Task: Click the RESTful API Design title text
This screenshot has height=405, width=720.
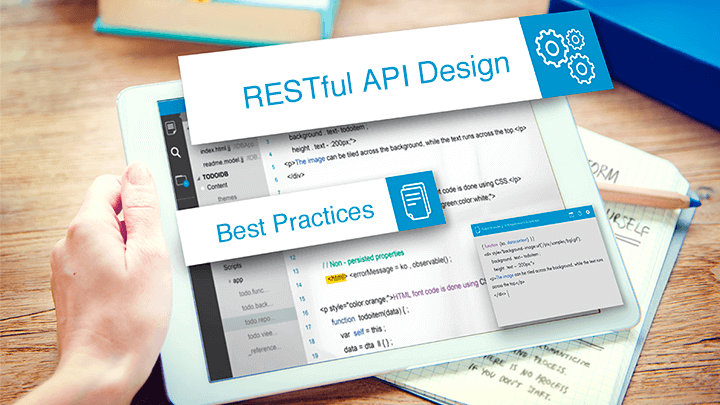Action: point(377,80)
